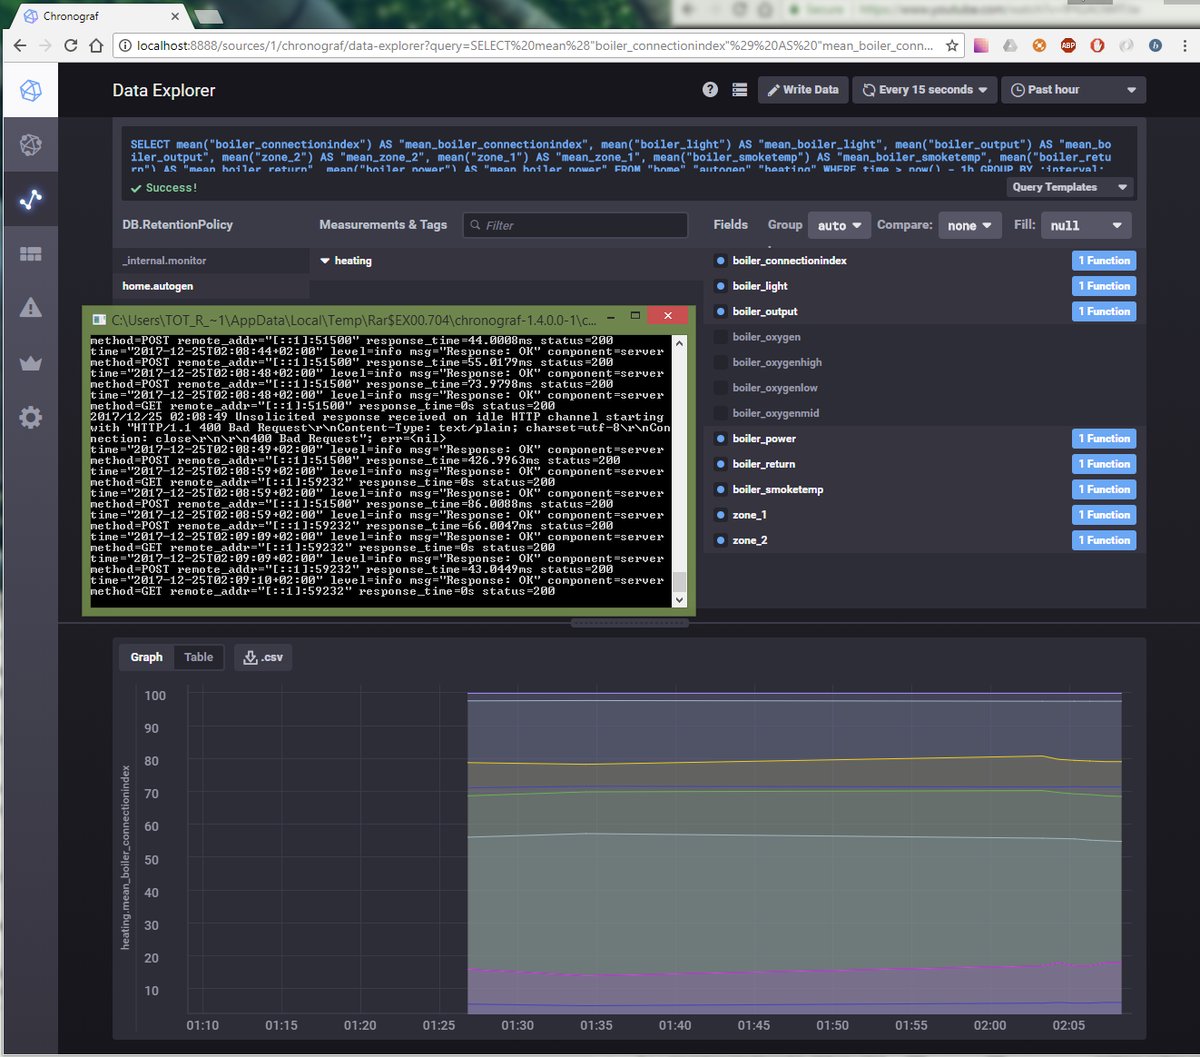1200x1057 pixels.
Task: Switch to the Table view tab
Action: [198, 657]
